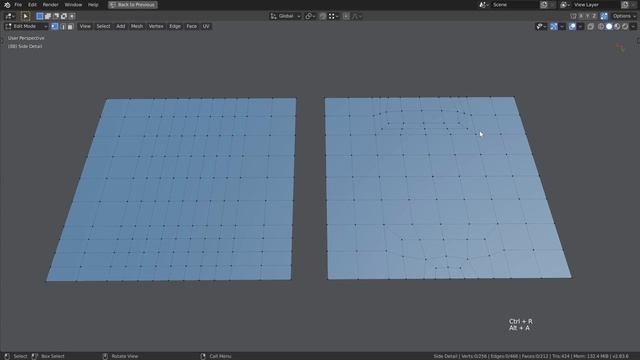The image size is (640, 360).
Task: Choose the subtract selection mode icon
Action: coord(56,16)
